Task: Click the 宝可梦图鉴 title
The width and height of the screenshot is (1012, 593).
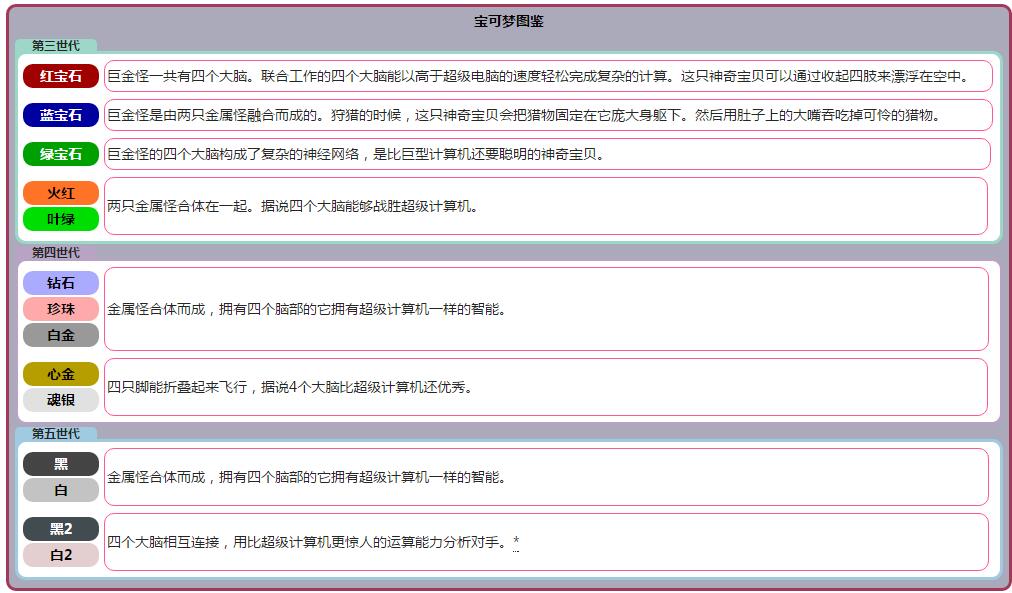Action: tap(509, 21)
